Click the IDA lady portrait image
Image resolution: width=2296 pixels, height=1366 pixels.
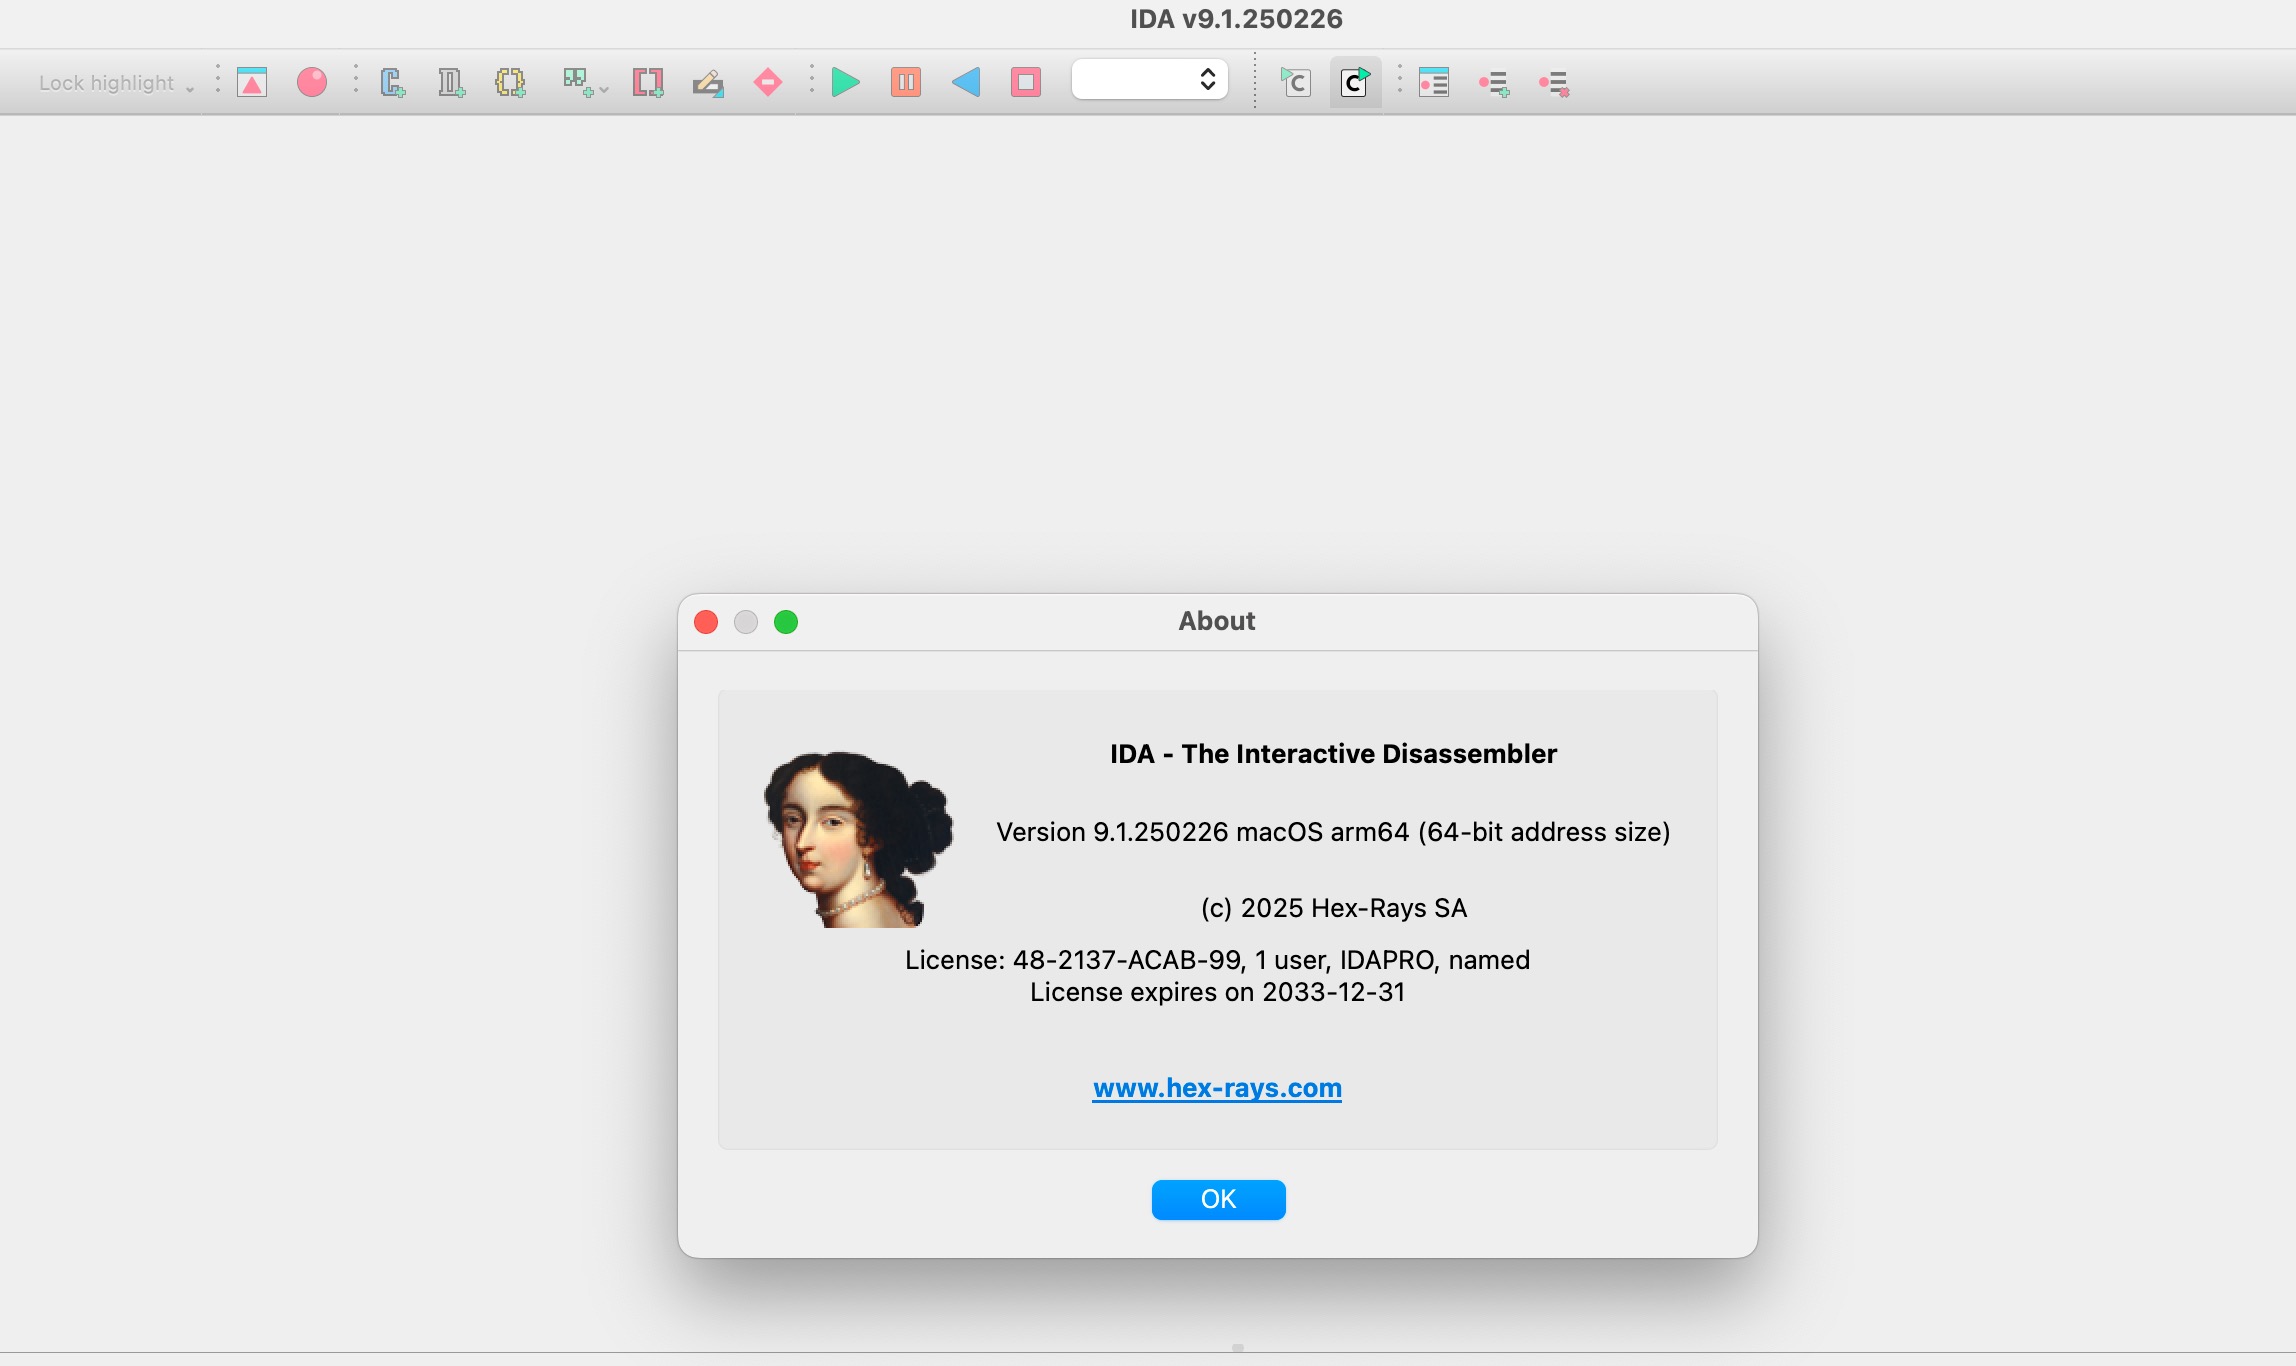(858, 840)
